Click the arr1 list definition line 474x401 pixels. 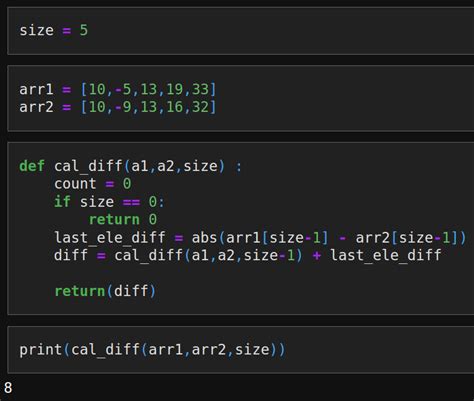pos(118,89)
